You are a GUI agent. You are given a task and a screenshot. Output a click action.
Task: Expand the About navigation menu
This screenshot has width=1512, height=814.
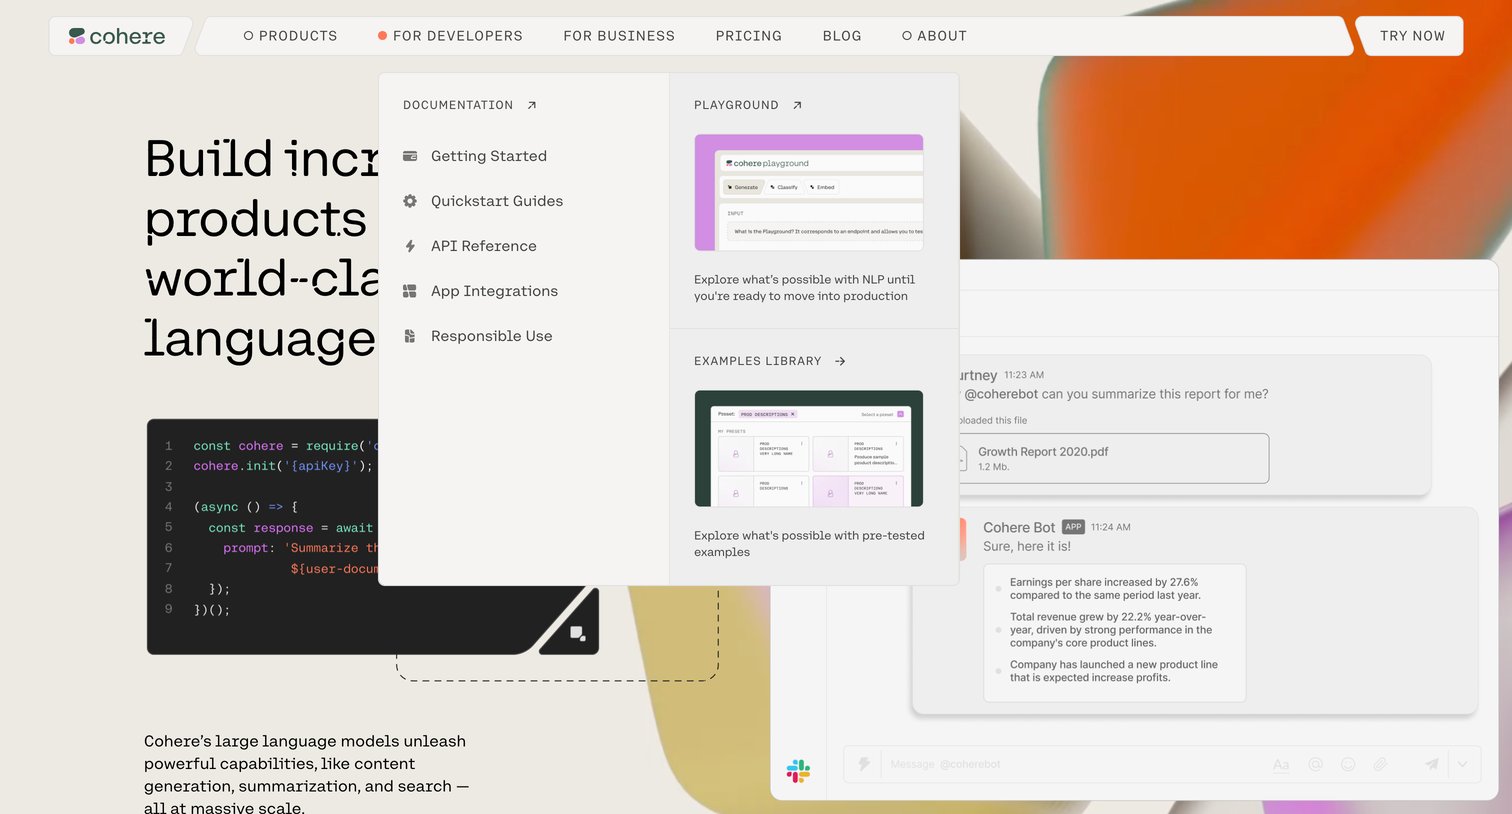pos(934,36)
